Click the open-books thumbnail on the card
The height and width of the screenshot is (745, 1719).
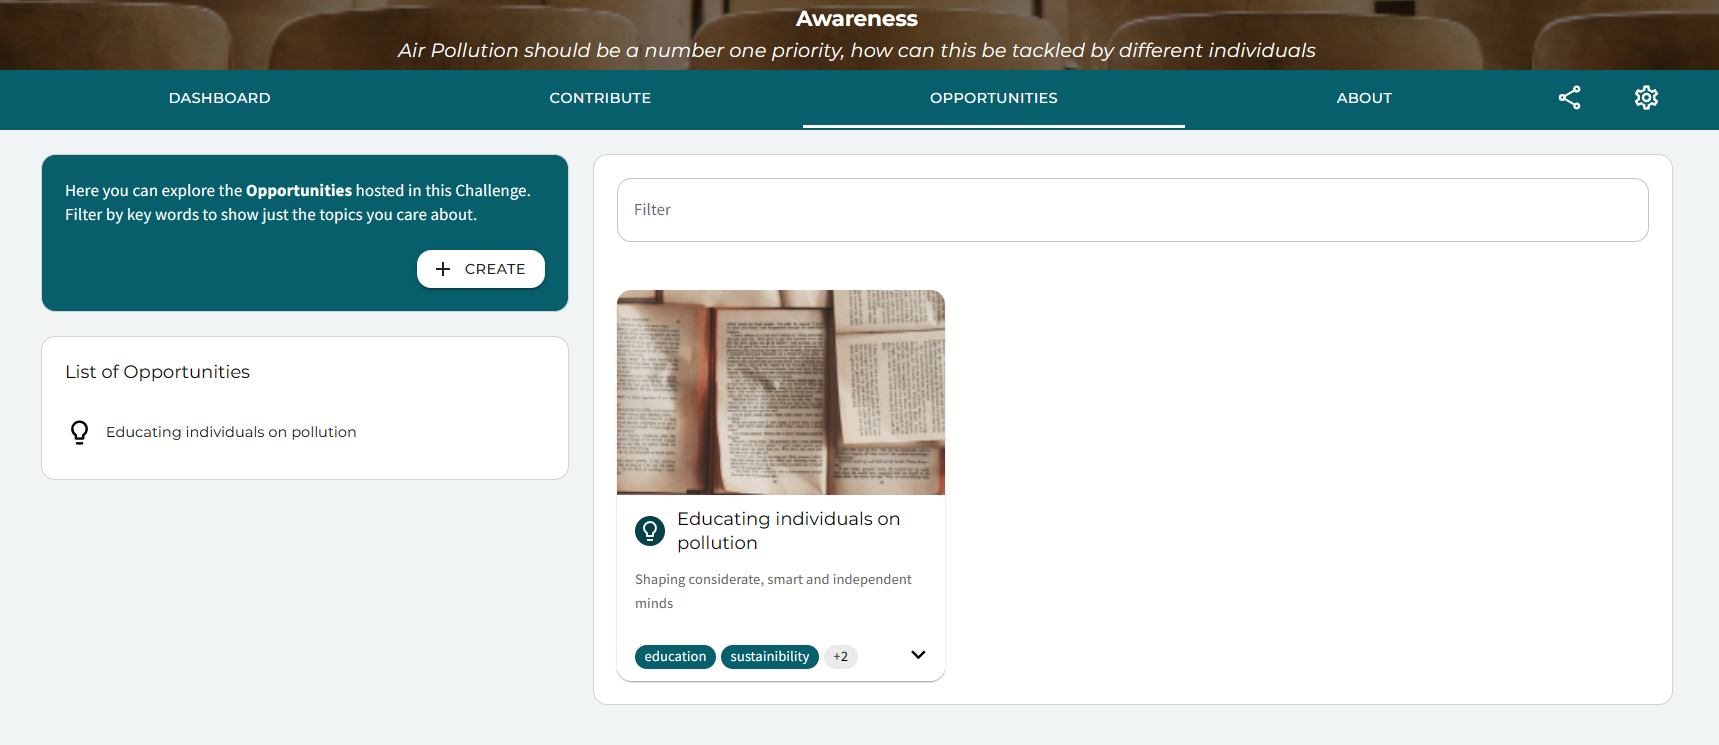click(x=780, y=392)
